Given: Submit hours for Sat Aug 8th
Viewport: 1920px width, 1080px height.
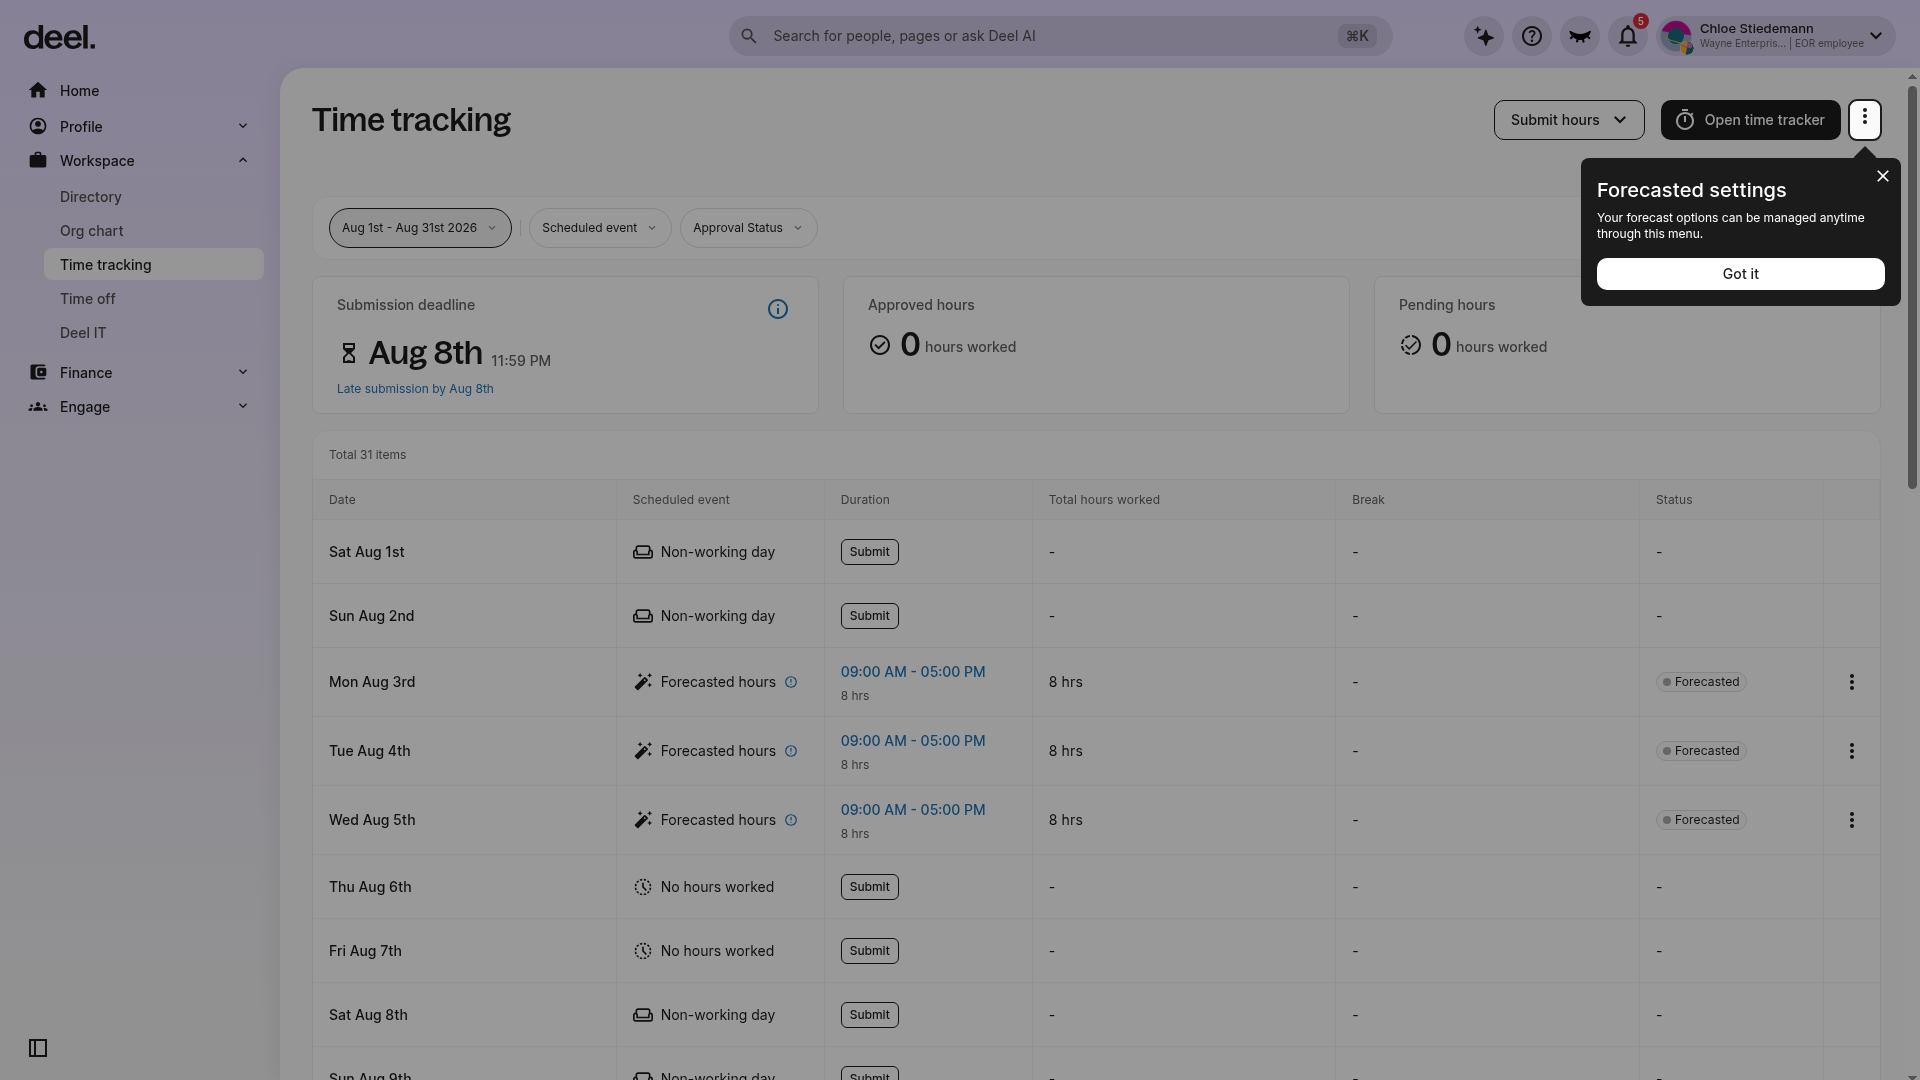Looking at the screenshot, I should tap(869, 1015).
